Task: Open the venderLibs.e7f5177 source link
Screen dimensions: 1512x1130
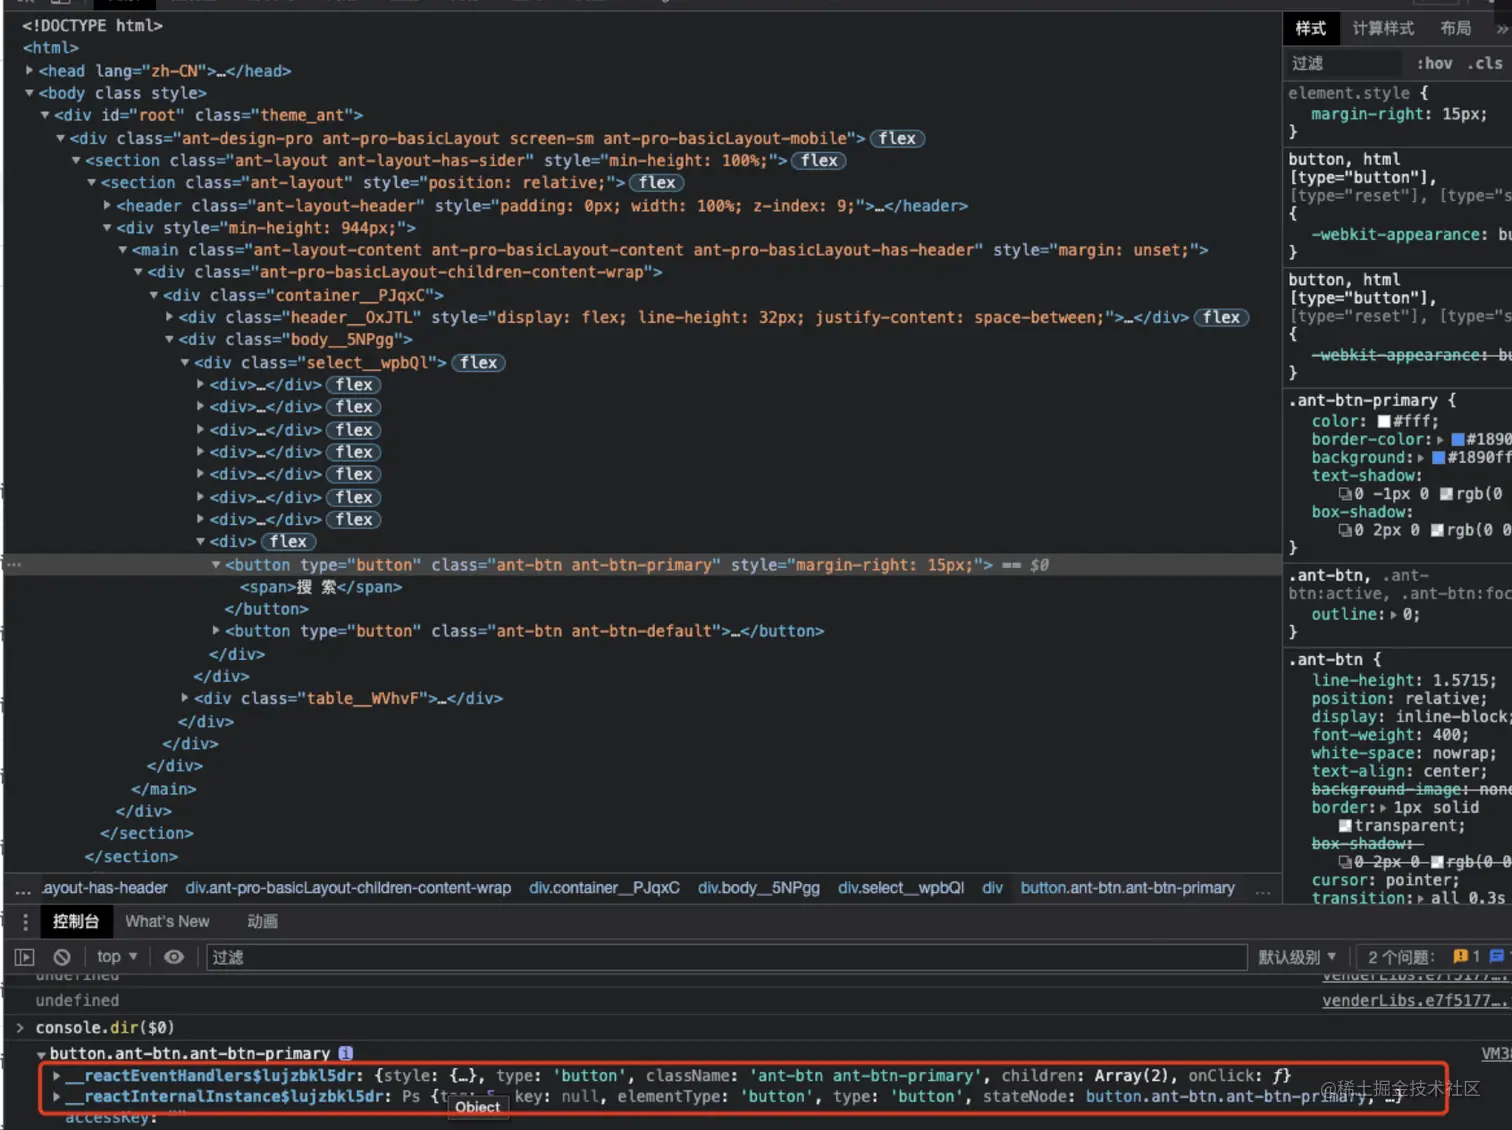Action: pos(1415,1000)
